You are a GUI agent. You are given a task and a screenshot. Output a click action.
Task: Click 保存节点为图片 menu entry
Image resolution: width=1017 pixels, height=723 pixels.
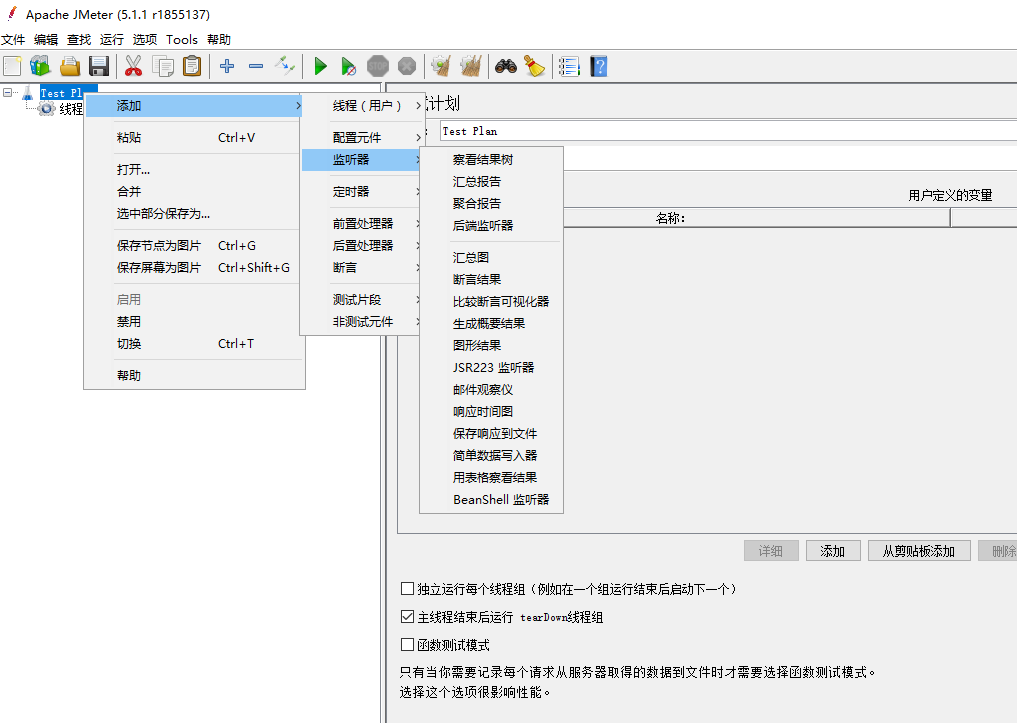pyautogui.click(x=194, y=246)
